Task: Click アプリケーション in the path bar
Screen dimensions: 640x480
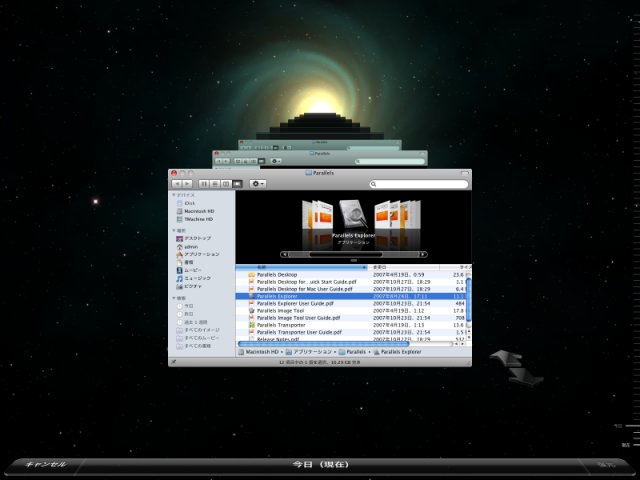Action: [x=309, y=352]
